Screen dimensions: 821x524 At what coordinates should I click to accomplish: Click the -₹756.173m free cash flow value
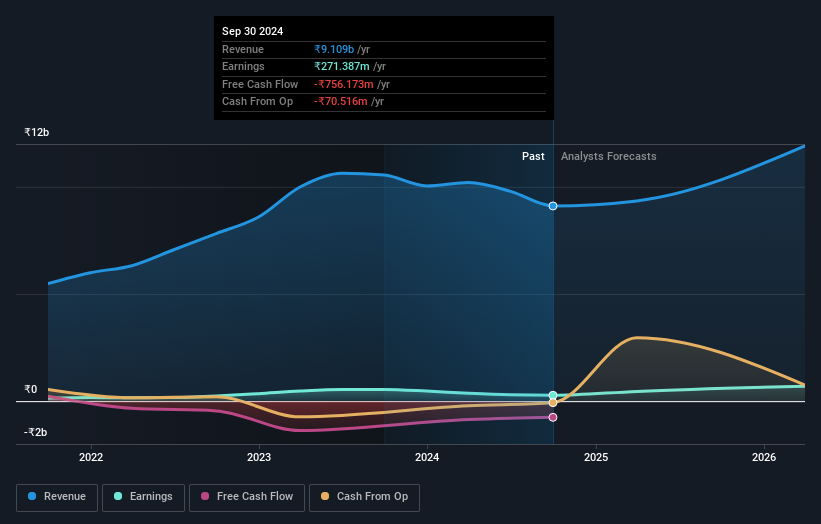(344, 84)
